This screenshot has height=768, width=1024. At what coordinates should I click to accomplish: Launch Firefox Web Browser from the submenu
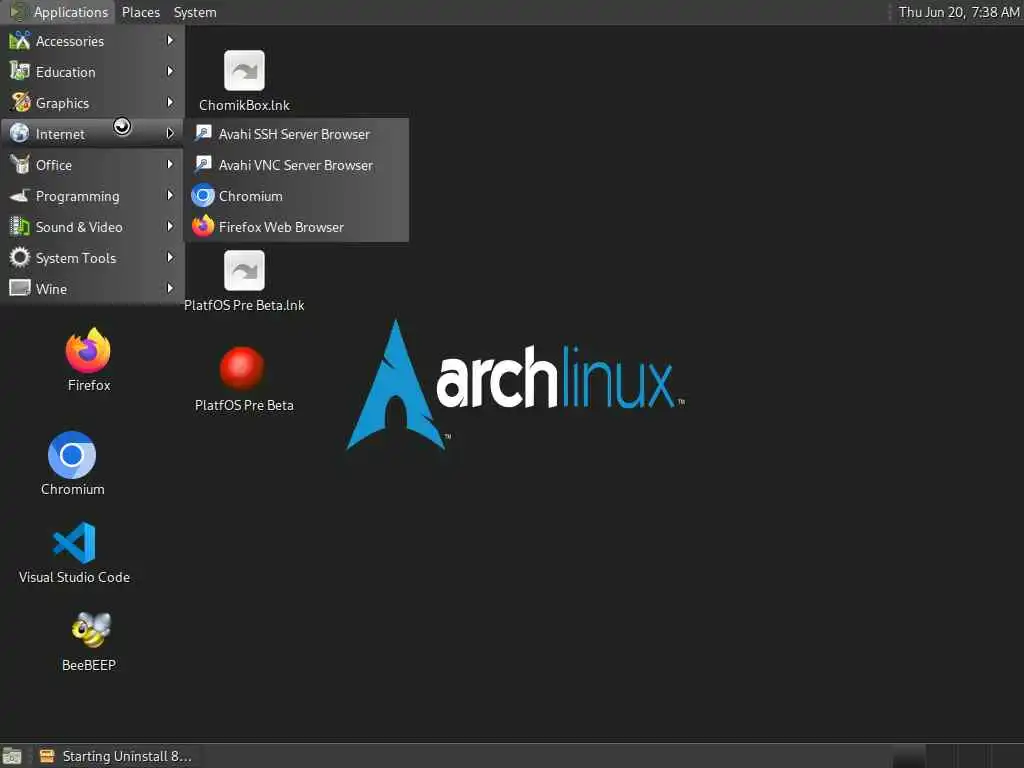pyautogui.click(x=297, y=227)
